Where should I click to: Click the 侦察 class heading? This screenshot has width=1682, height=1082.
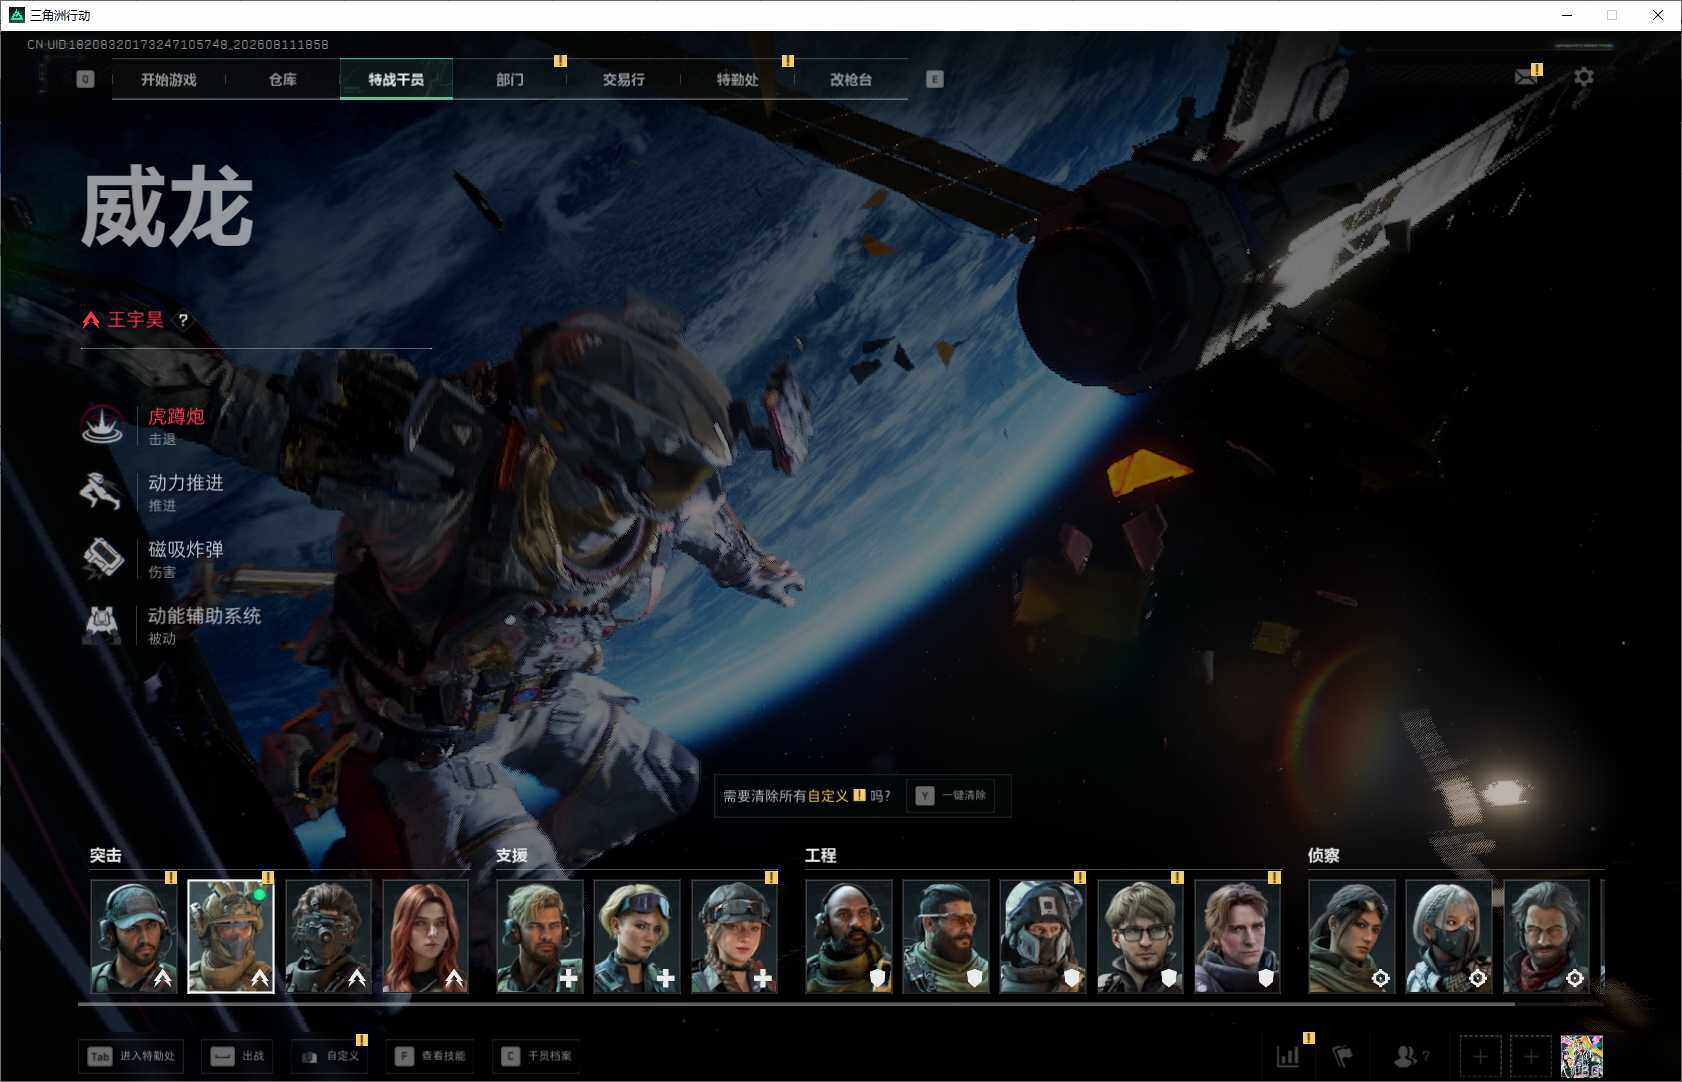[1324, 856]
